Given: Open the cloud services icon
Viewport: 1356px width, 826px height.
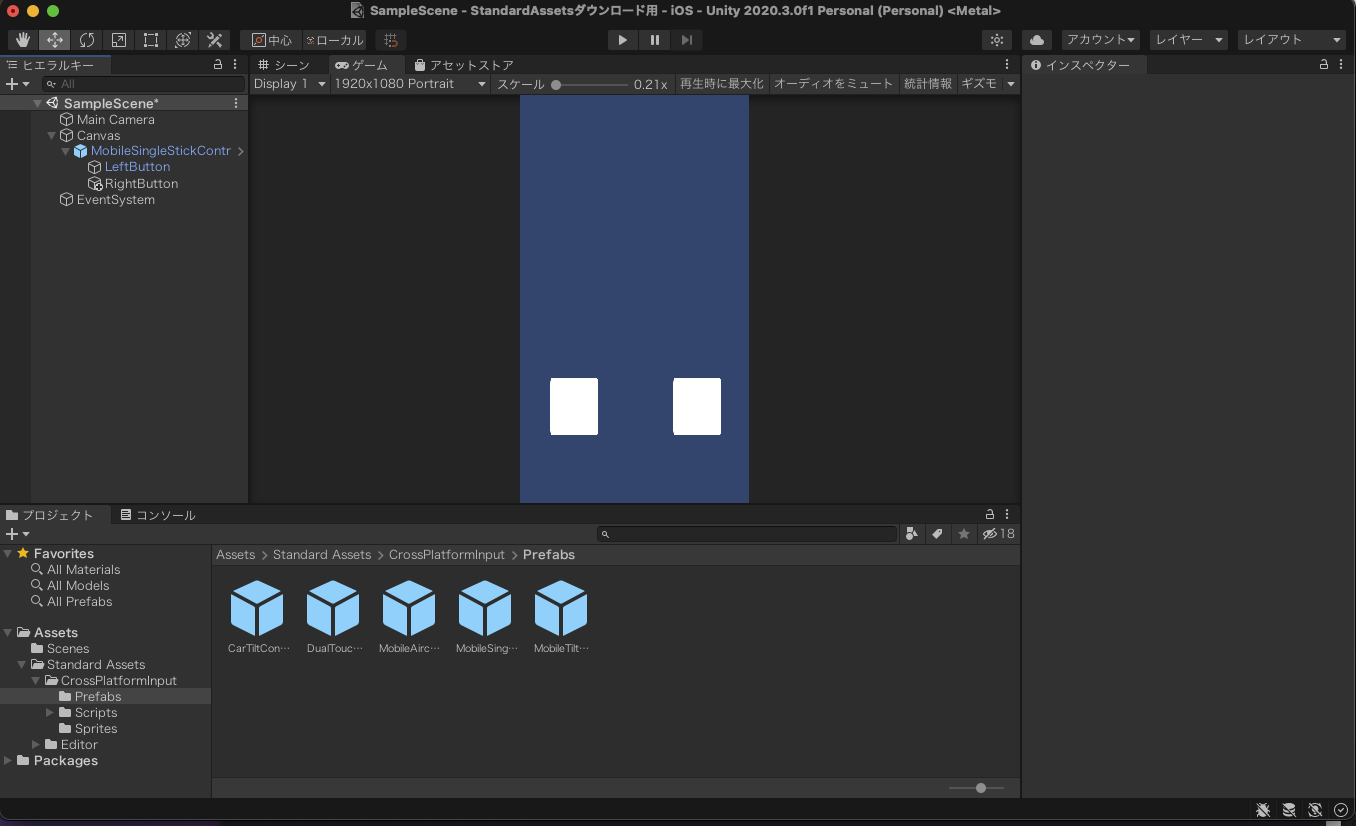Looking at the screenshot, I should coord(1037,40).
